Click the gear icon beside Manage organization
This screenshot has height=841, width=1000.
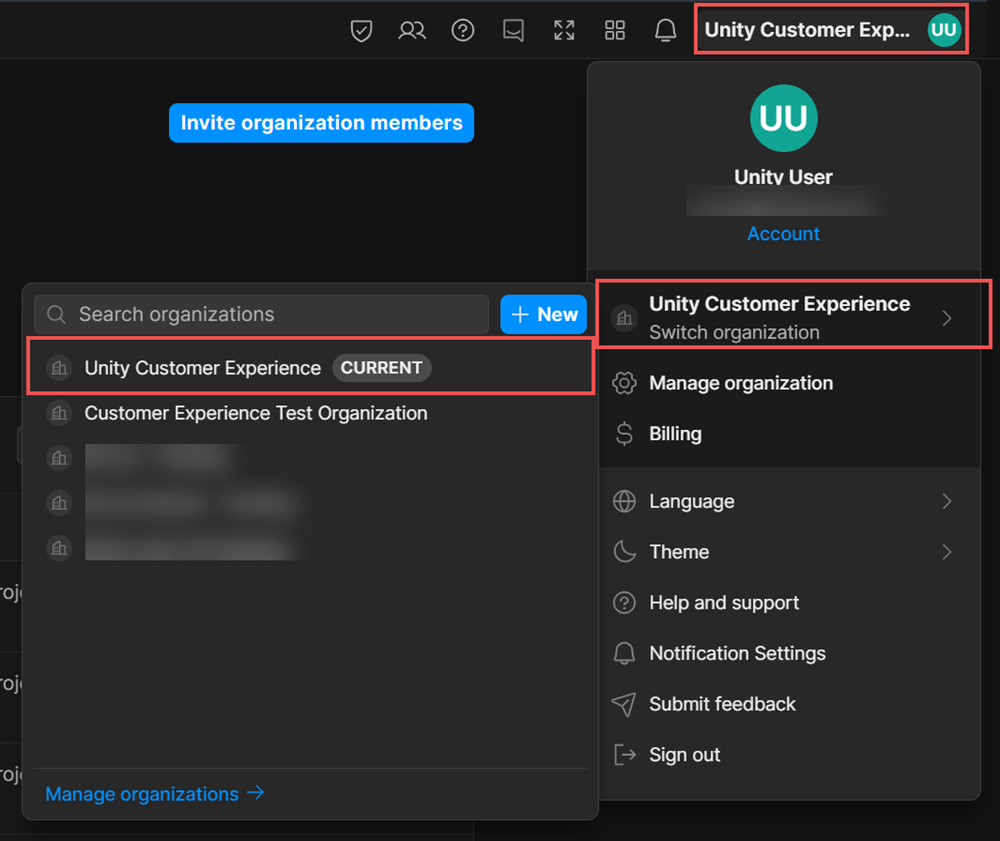click(624, 383)
